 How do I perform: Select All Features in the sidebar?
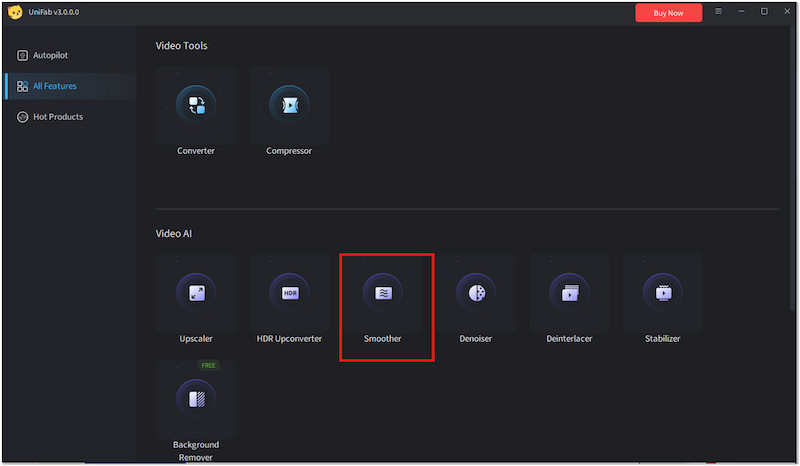[x=70, y=86]
